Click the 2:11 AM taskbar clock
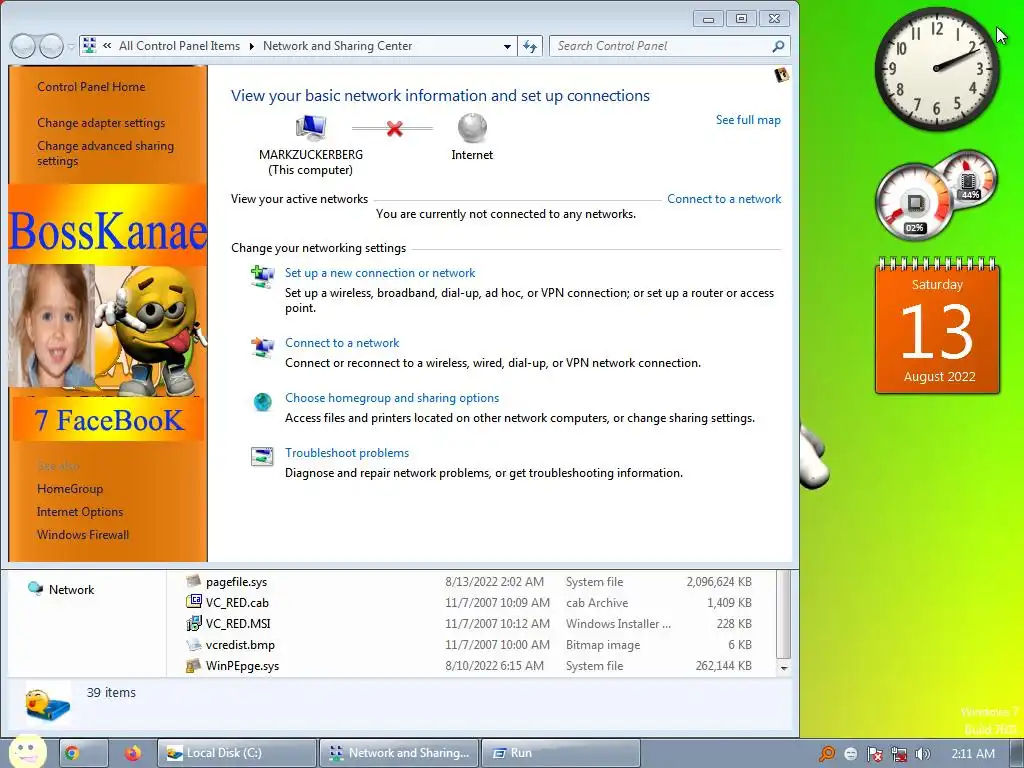 point(972,753)
